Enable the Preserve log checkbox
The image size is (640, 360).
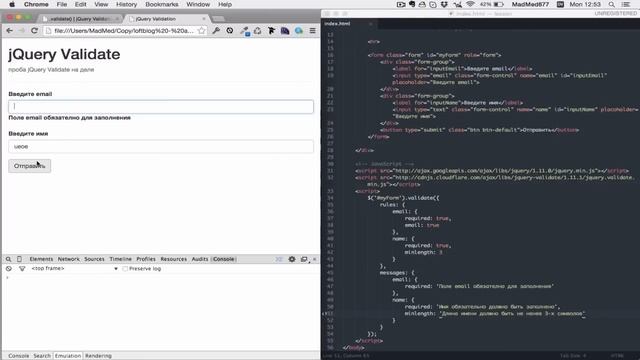[125, 269]
